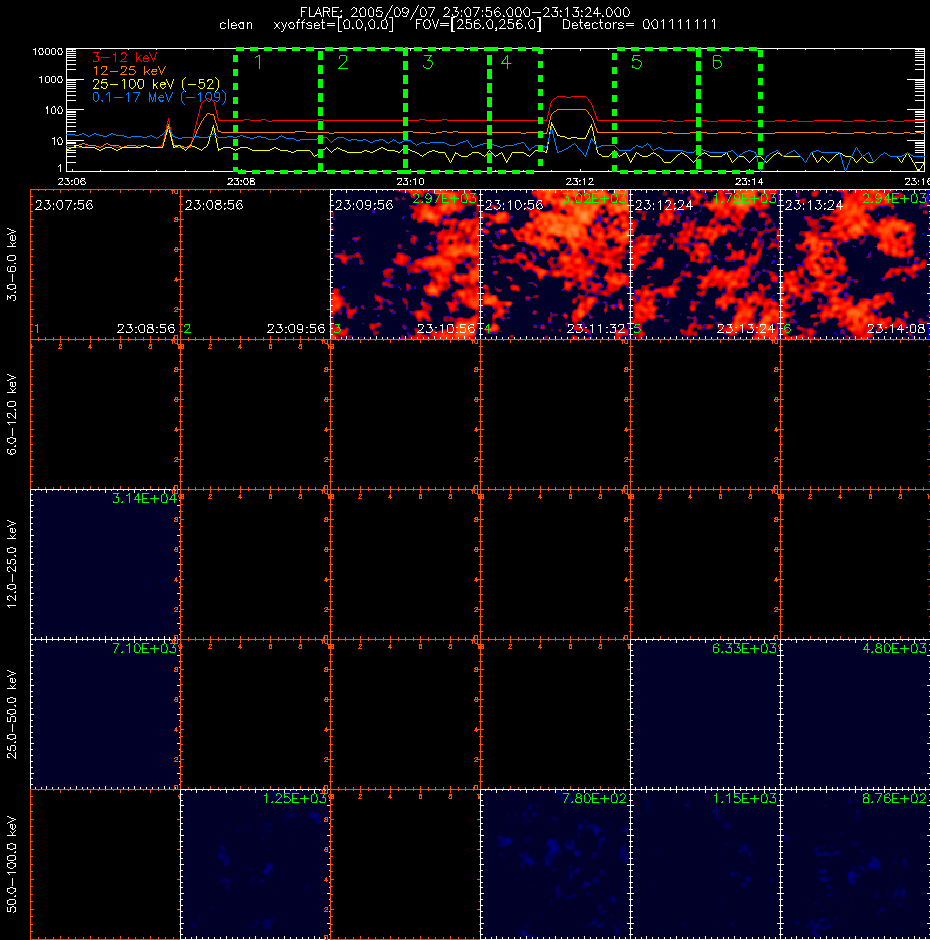Open the 25.0-50.0 keV panel labeled 4.80E+03
Viewport: 930px width, 940px height.
click(x=856, y=714)
